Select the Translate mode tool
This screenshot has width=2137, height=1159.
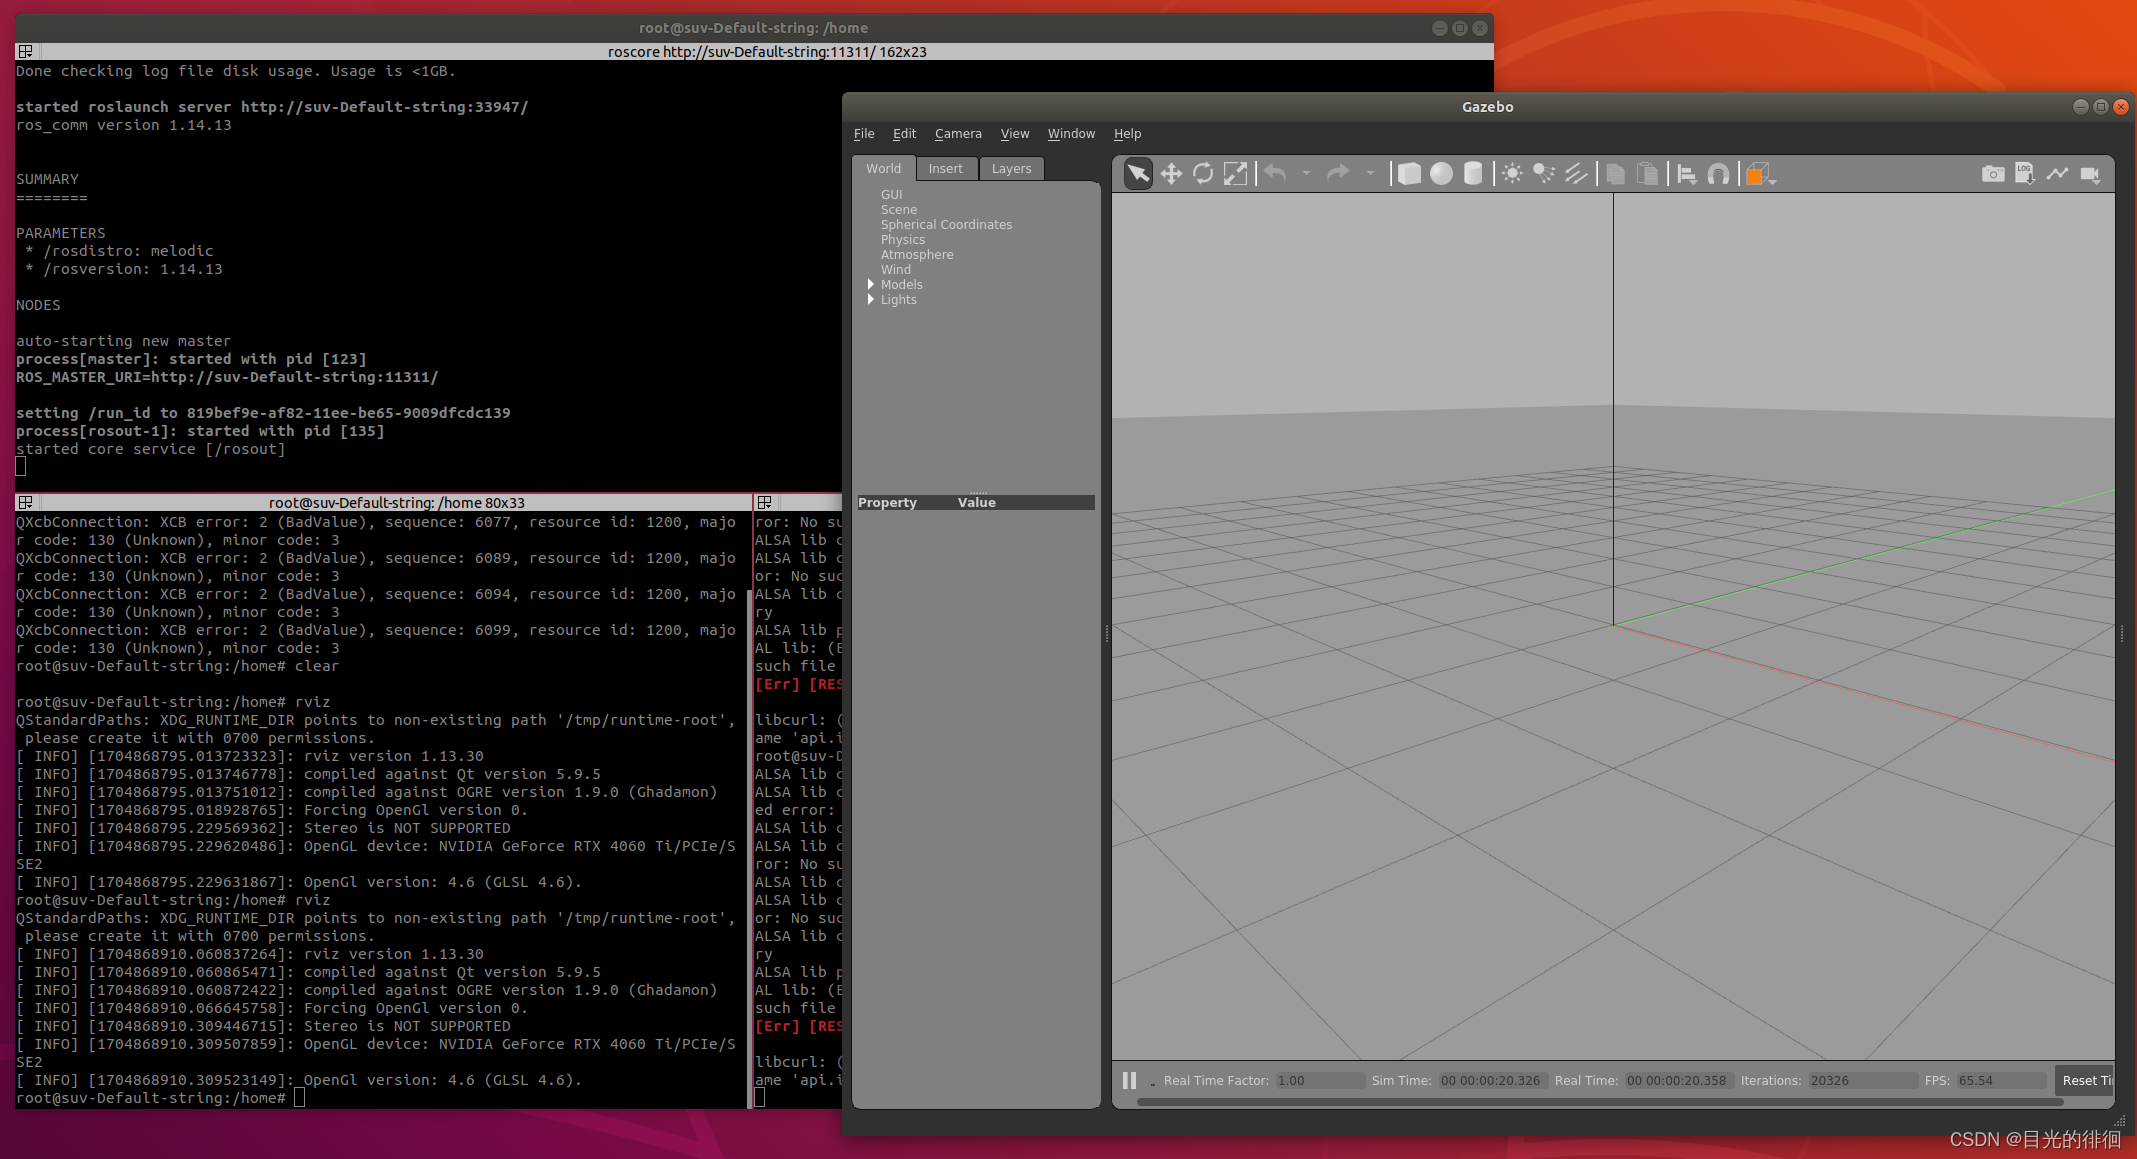point(1171,174)
